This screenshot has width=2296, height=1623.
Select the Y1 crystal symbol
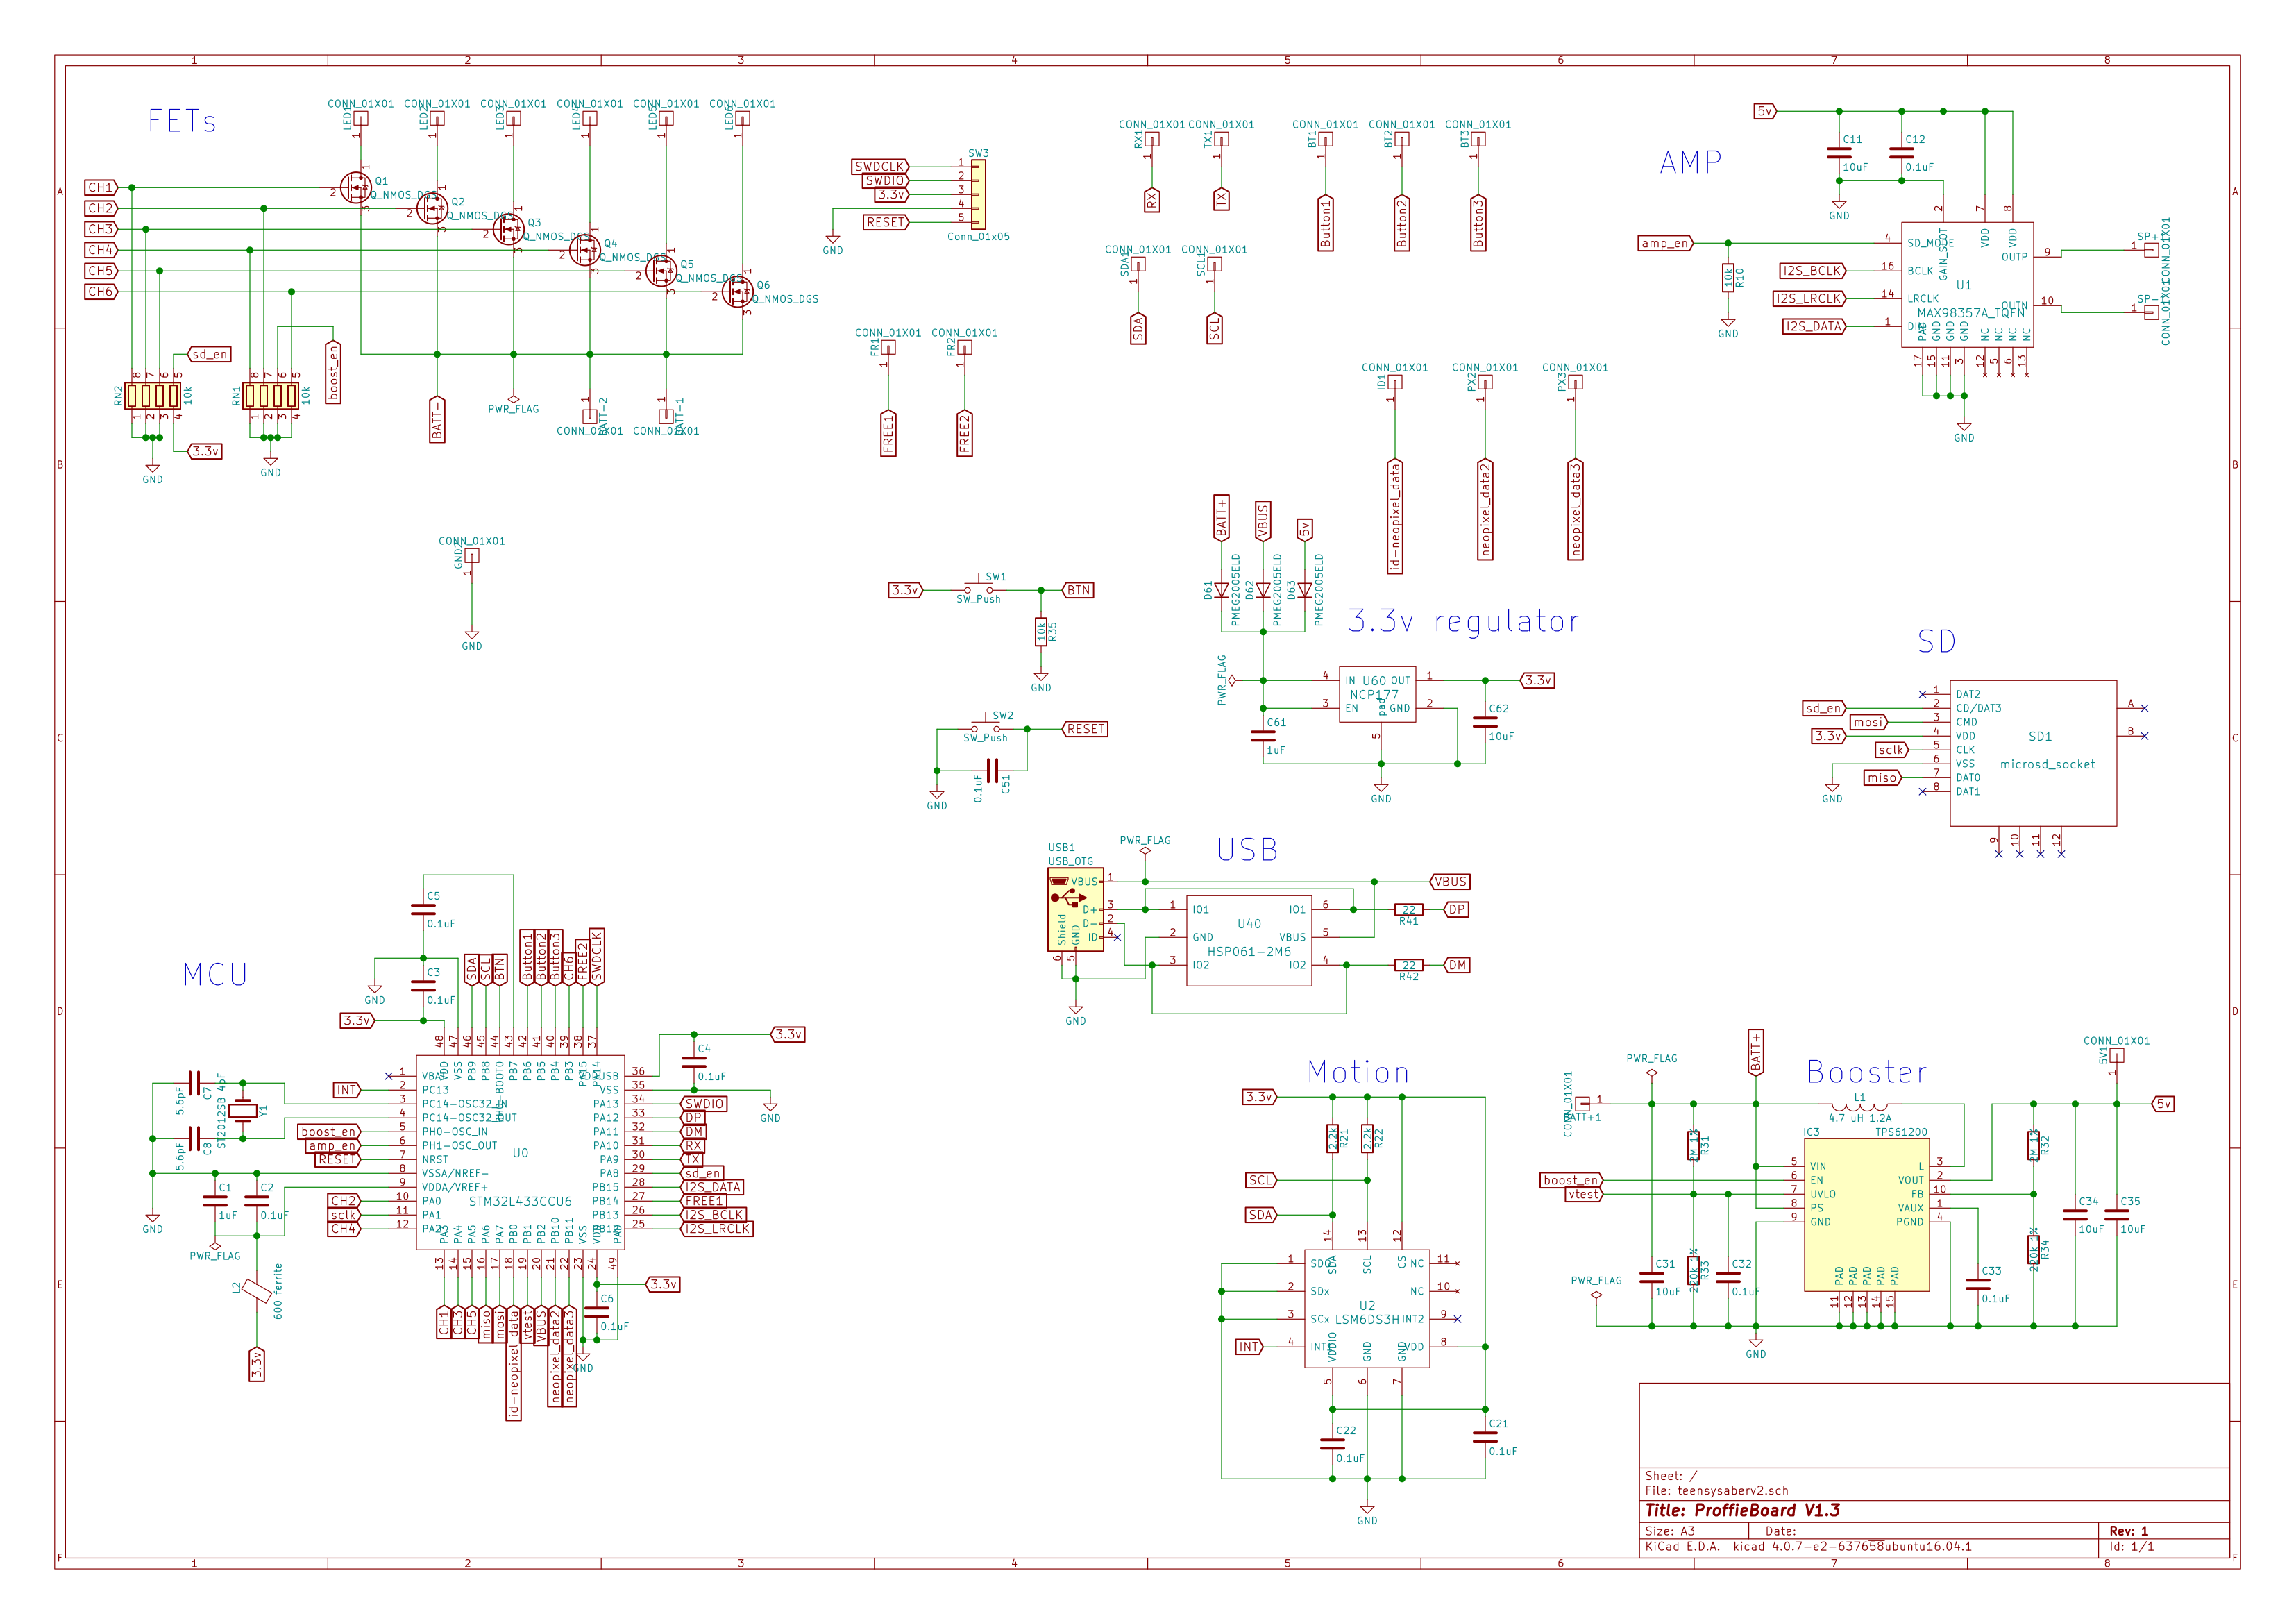(242, 1110)
